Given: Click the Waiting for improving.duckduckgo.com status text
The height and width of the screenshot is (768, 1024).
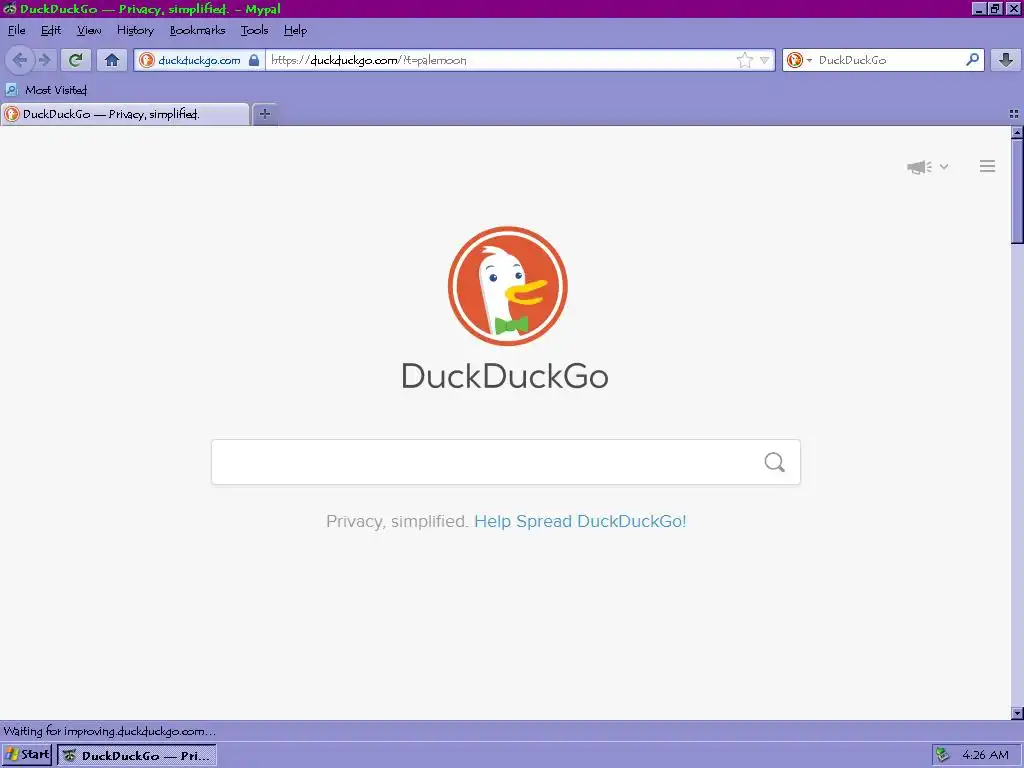Looking at the screenshot, I should click(x=109, y=731).
